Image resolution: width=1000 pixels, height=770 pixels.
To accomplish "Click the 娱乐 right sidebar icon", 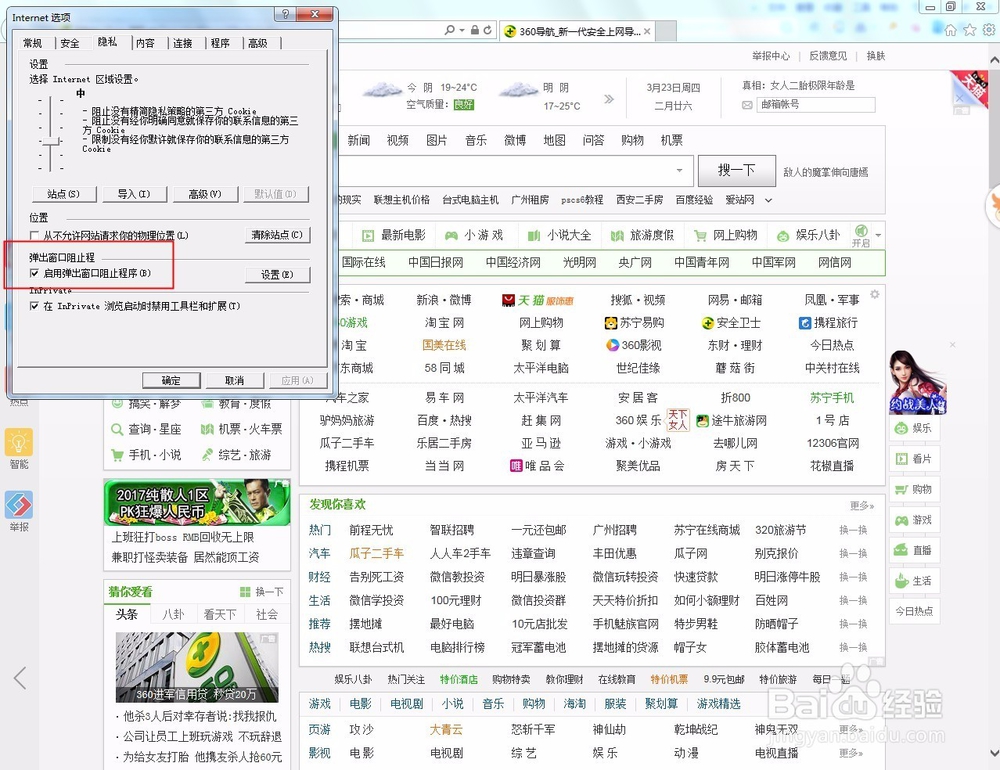I will click(901, 428).
